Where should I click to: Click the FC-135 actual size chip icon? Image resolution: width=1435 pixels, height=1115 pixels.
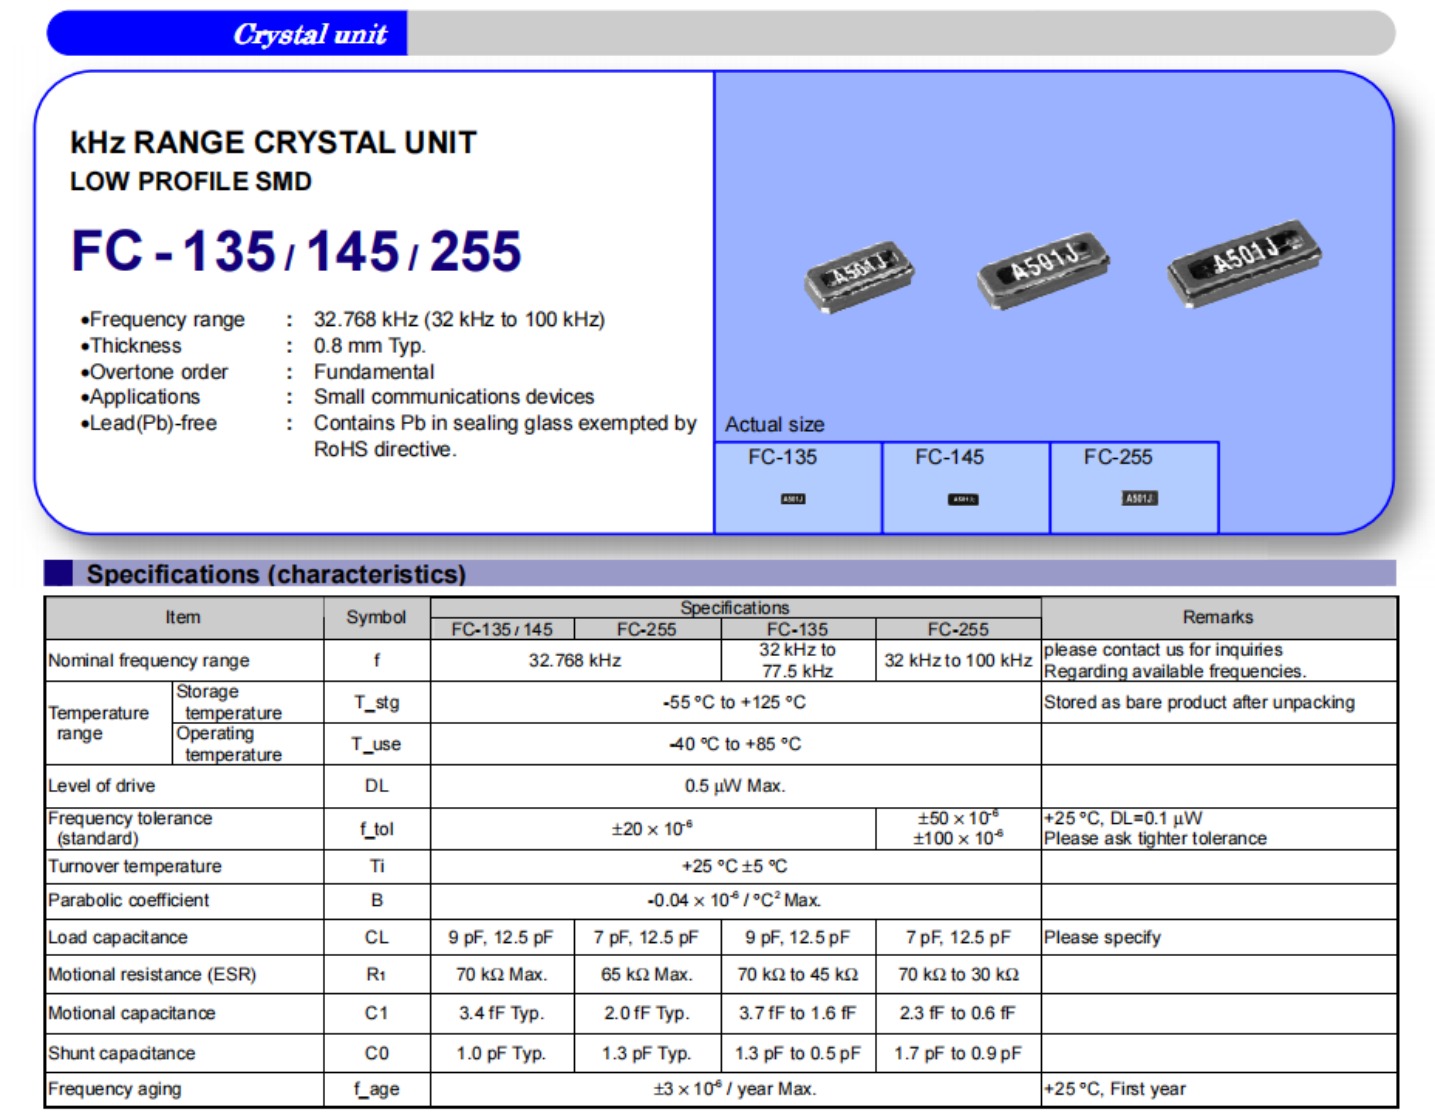coord(792,498)
